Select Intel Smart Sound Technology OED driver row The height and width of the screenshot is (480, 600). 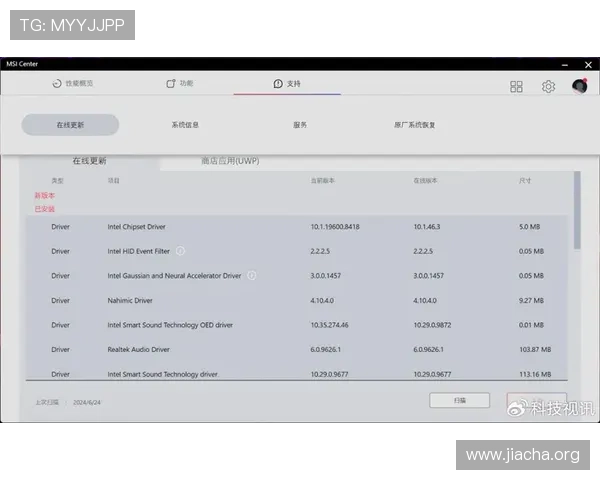point(297,325)
